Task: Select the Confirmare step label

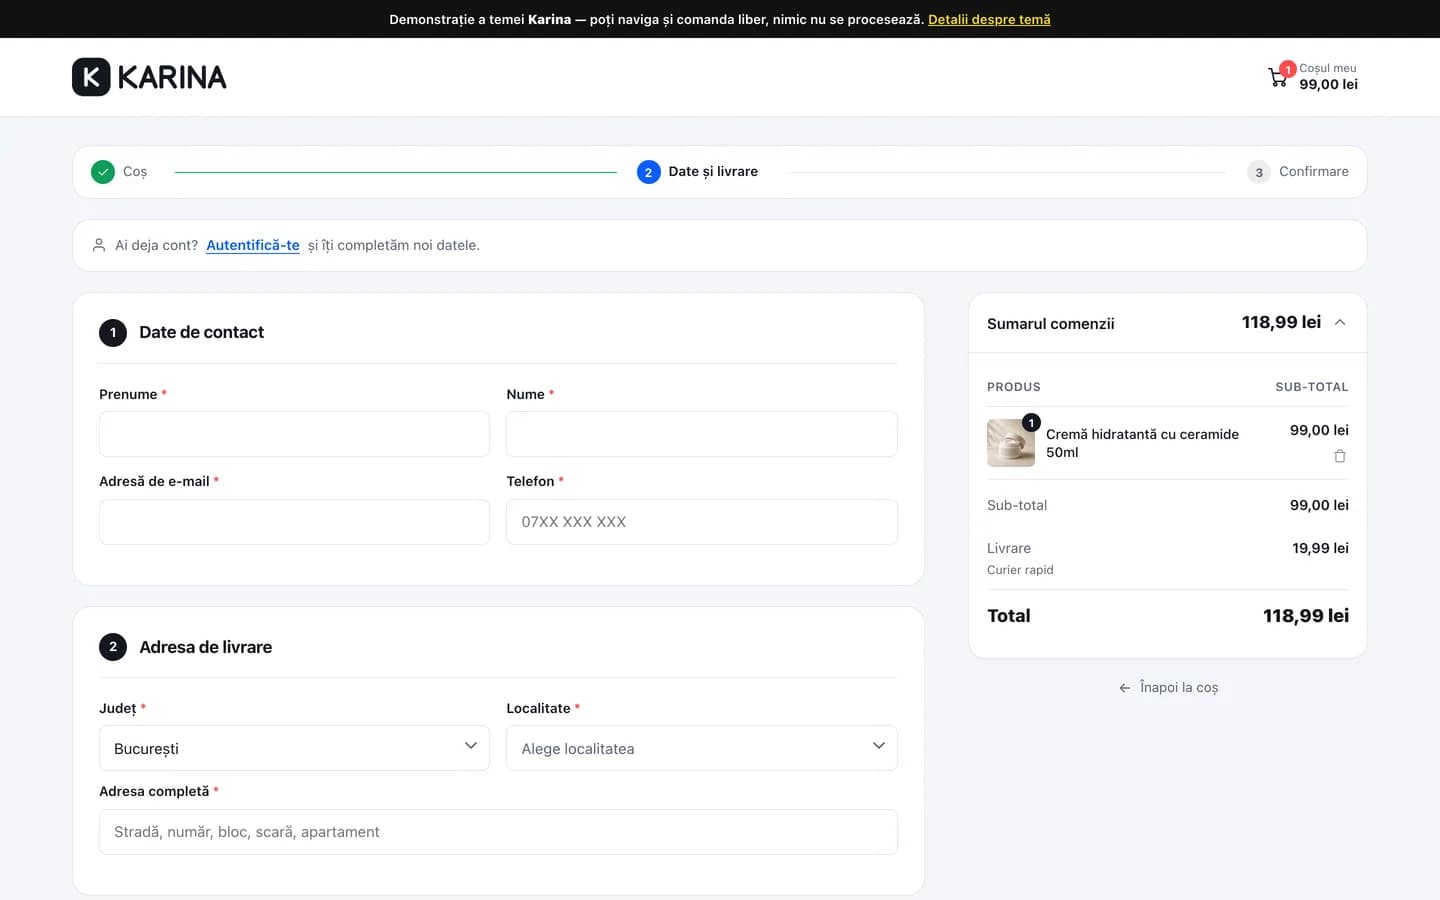Action: point(1314,172)
